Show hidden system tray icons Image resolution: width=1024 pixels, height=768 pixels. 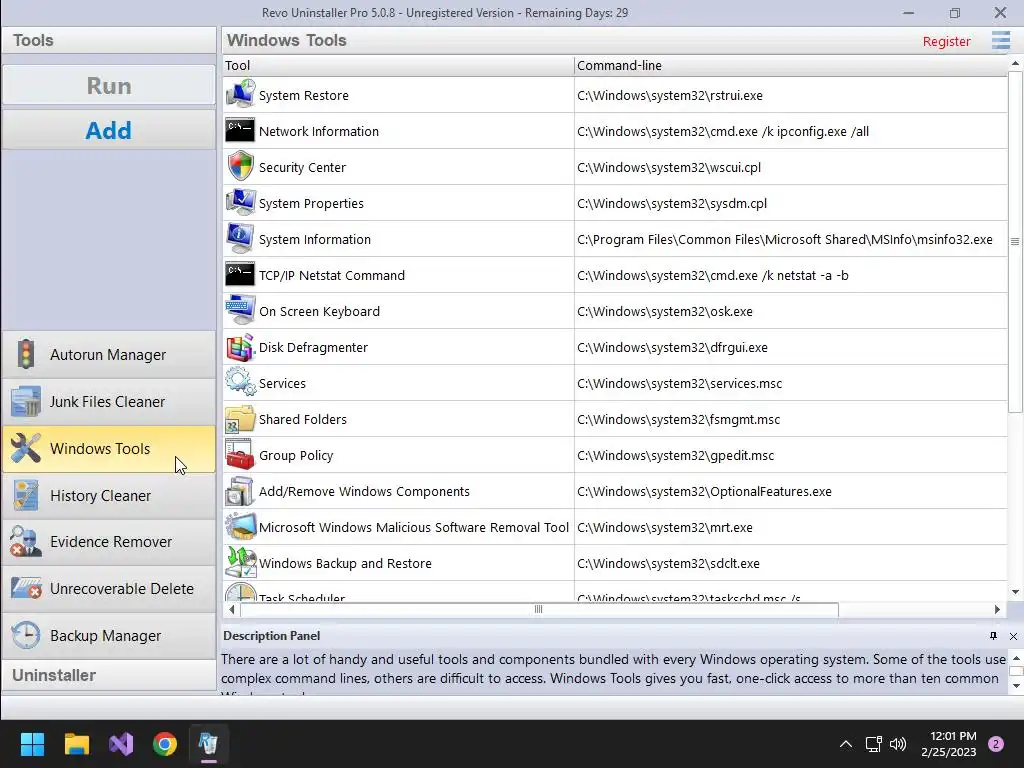846,744
